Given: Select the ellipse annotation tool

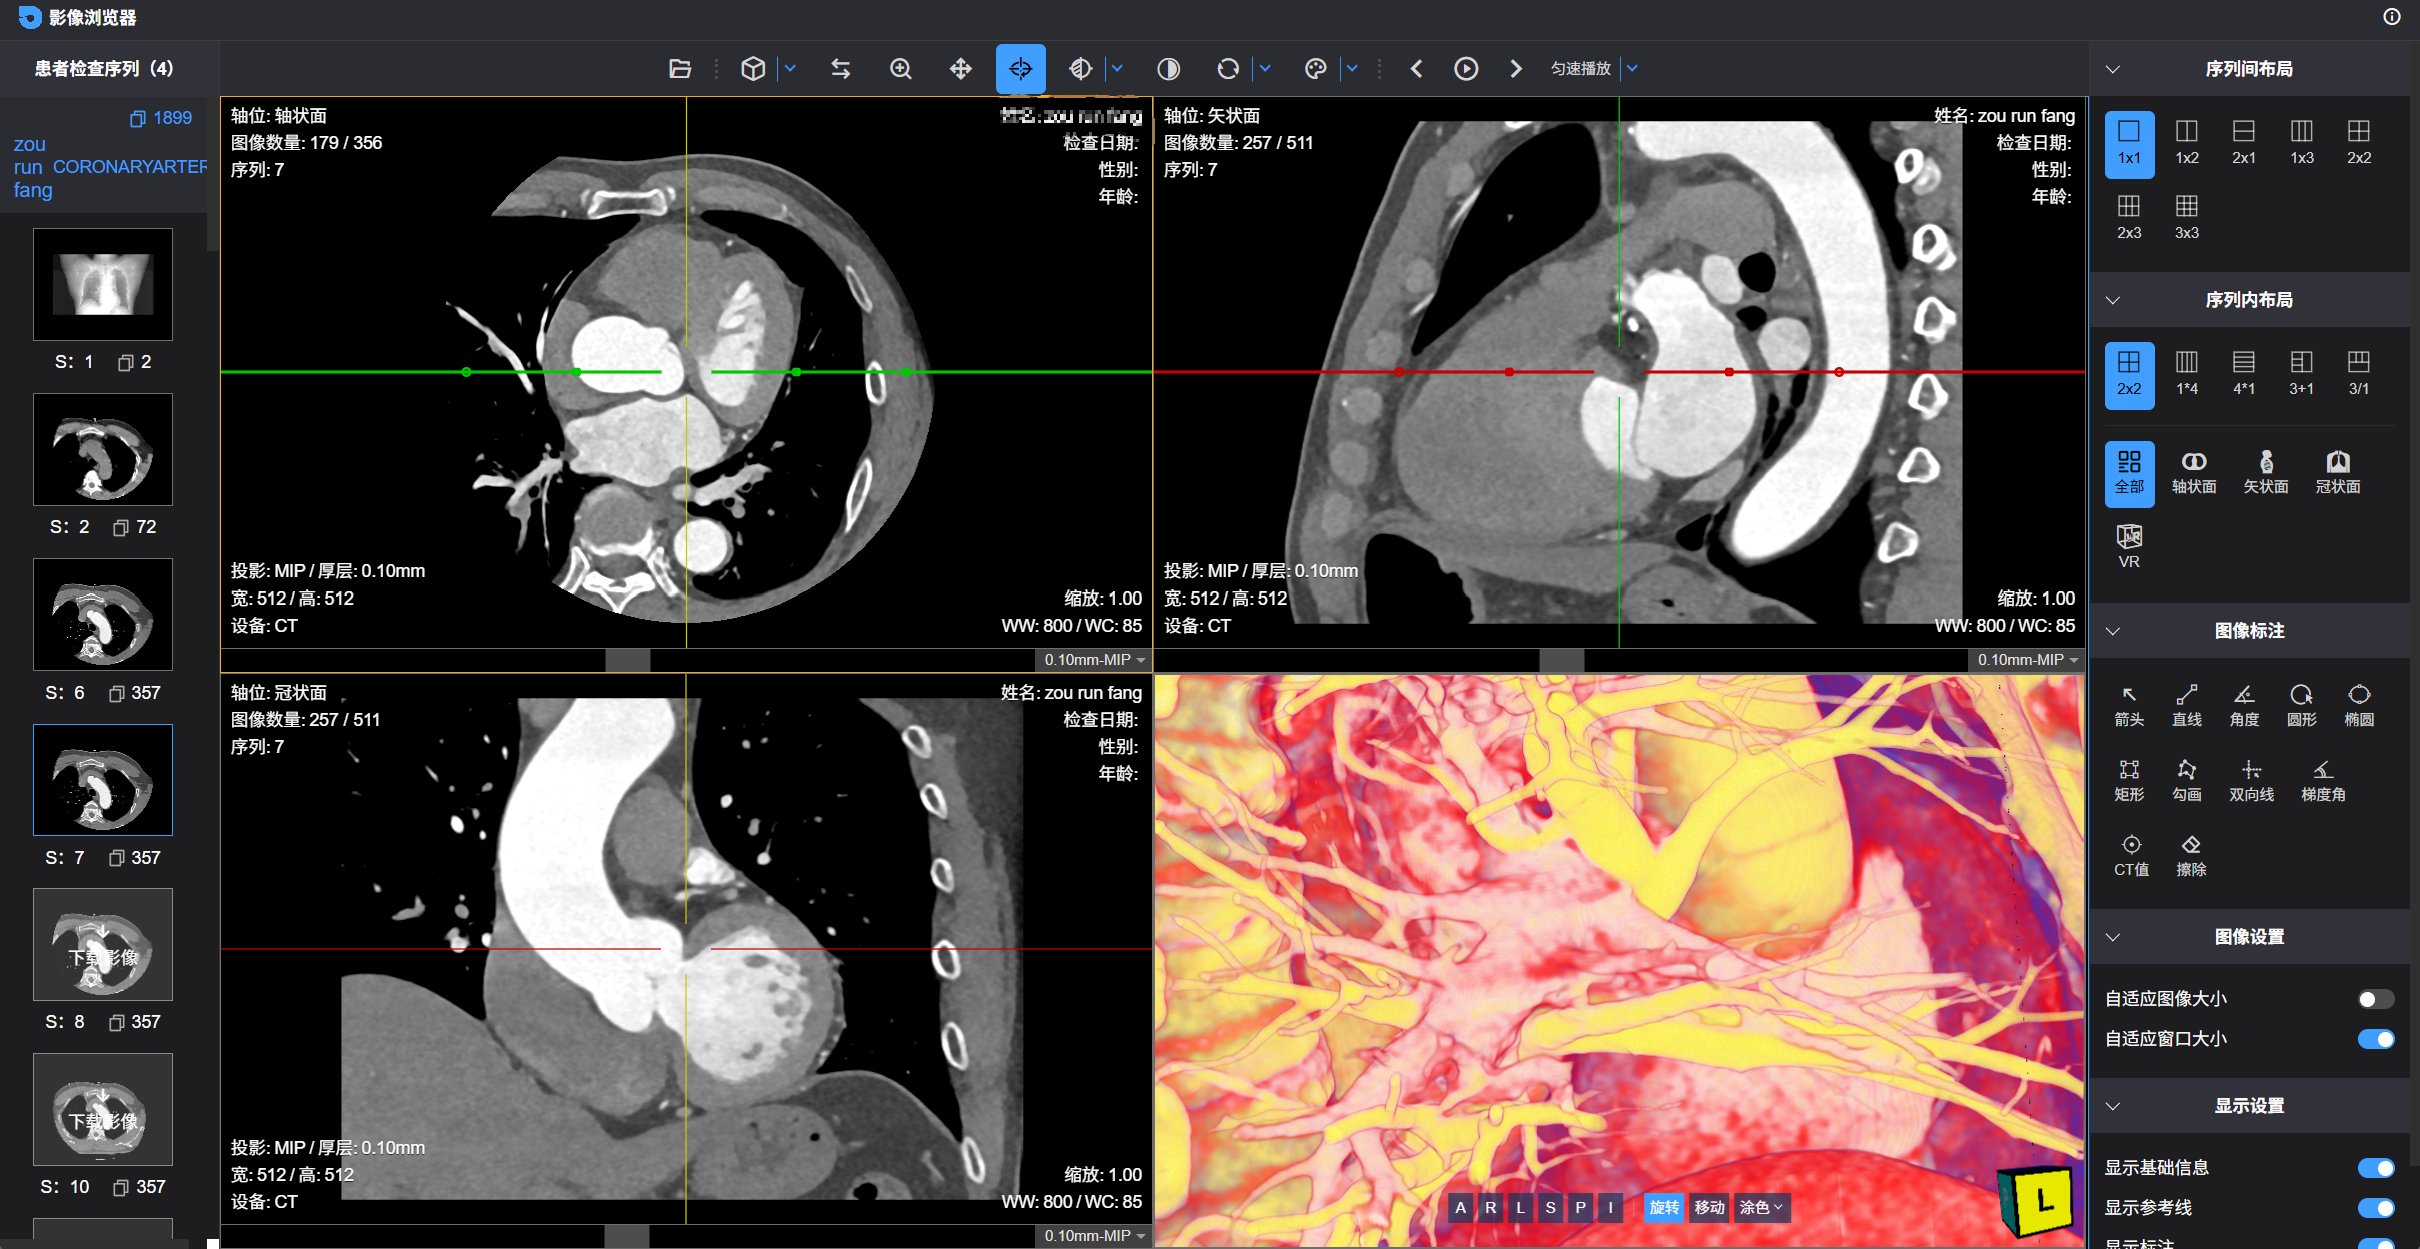Looking at the screenshot, I should point(2358,705).
